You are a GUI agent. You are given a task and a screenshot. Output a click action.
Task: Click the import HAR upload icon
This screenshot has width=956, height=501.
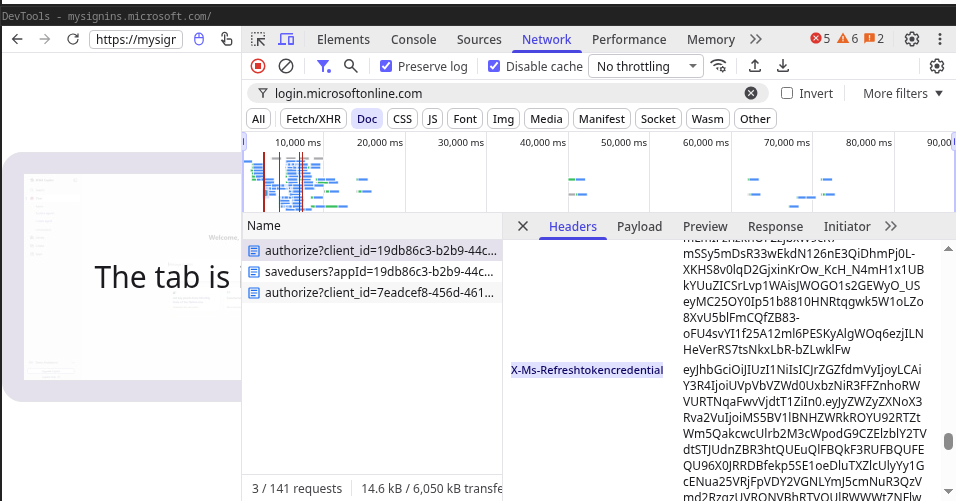[x=755, y=66]
